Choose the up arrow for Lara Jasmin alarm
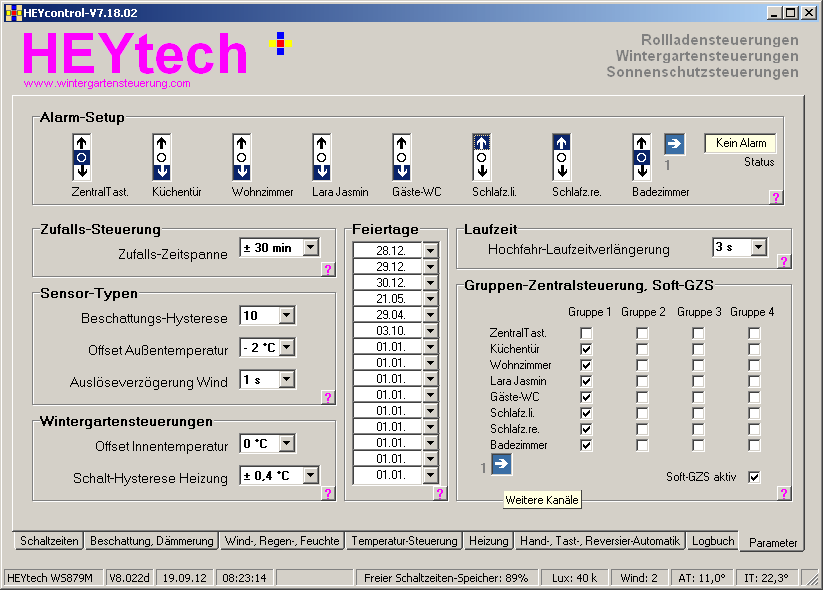The height and width of the screenshot is (590, 823). tap(322, 143)
